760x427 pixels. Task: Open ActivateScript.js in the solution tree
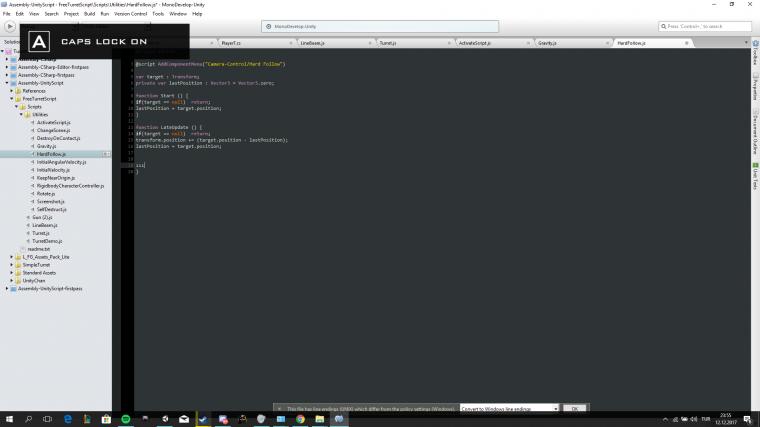tap(53, 123)
